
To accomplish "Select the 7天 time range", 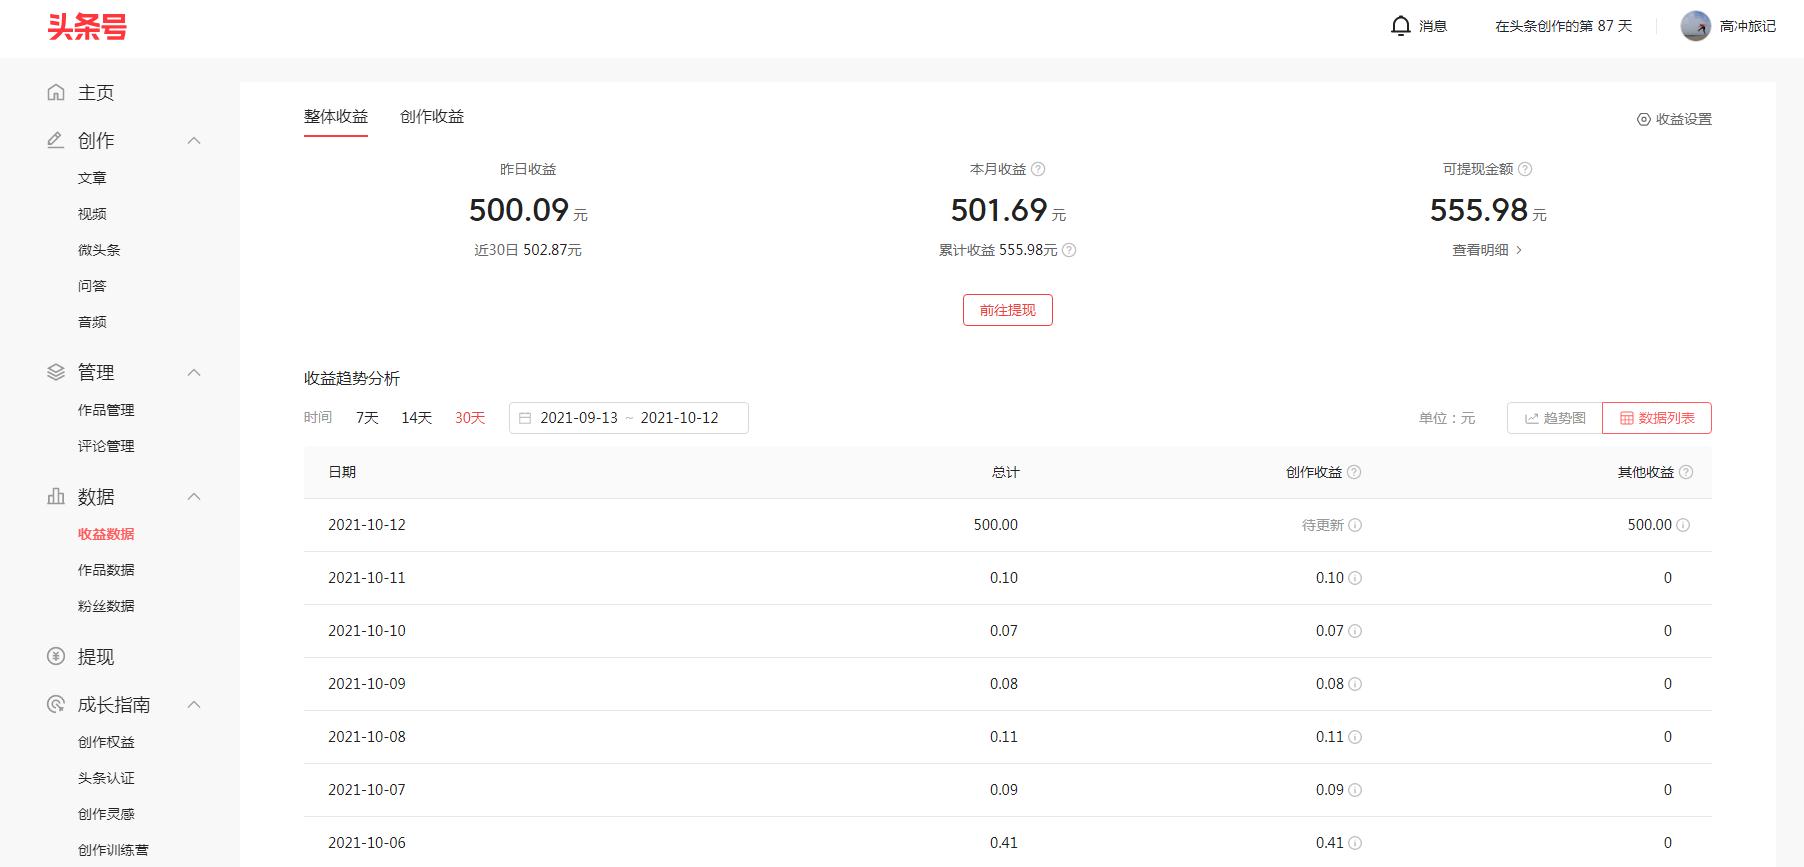I will [367, 418].
